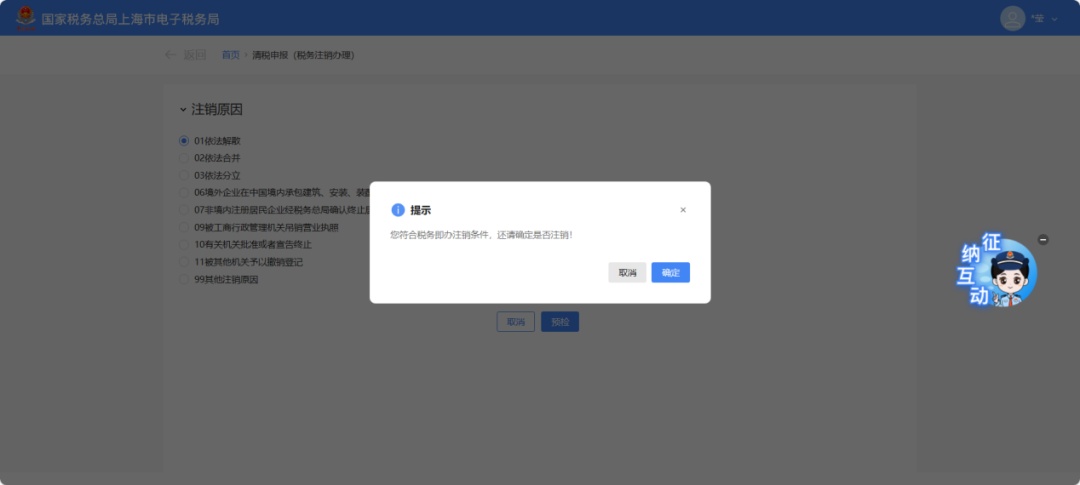Select radio 09被工商行政管理机关吊销营业执照
Image resolution: width=1080 pixels, height=485 pixels.
(x=184, y=227)
